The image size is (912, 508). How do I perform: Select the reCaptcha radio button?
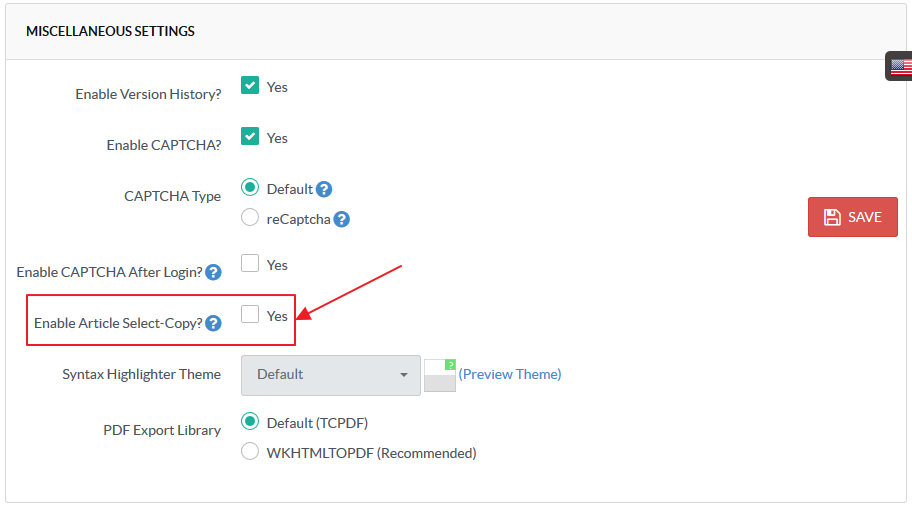pos(250,218)
